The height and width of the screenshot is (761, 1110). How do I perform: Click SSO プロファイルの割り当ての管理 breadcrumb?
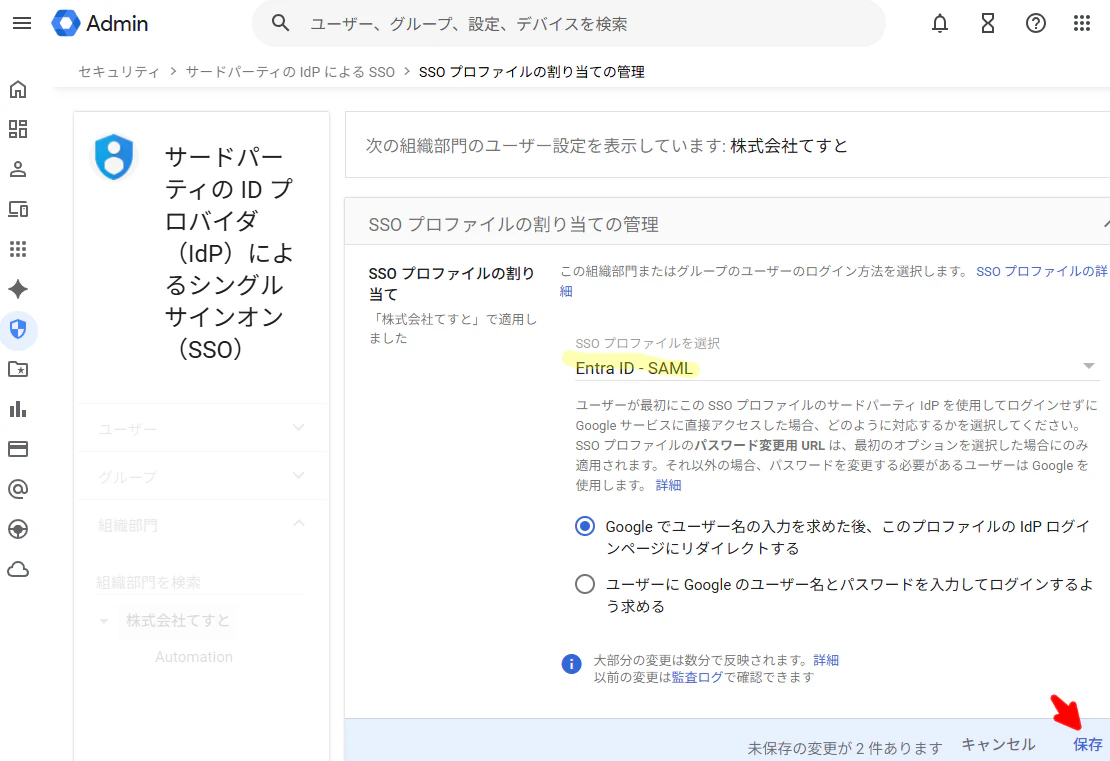coord(532,71)
